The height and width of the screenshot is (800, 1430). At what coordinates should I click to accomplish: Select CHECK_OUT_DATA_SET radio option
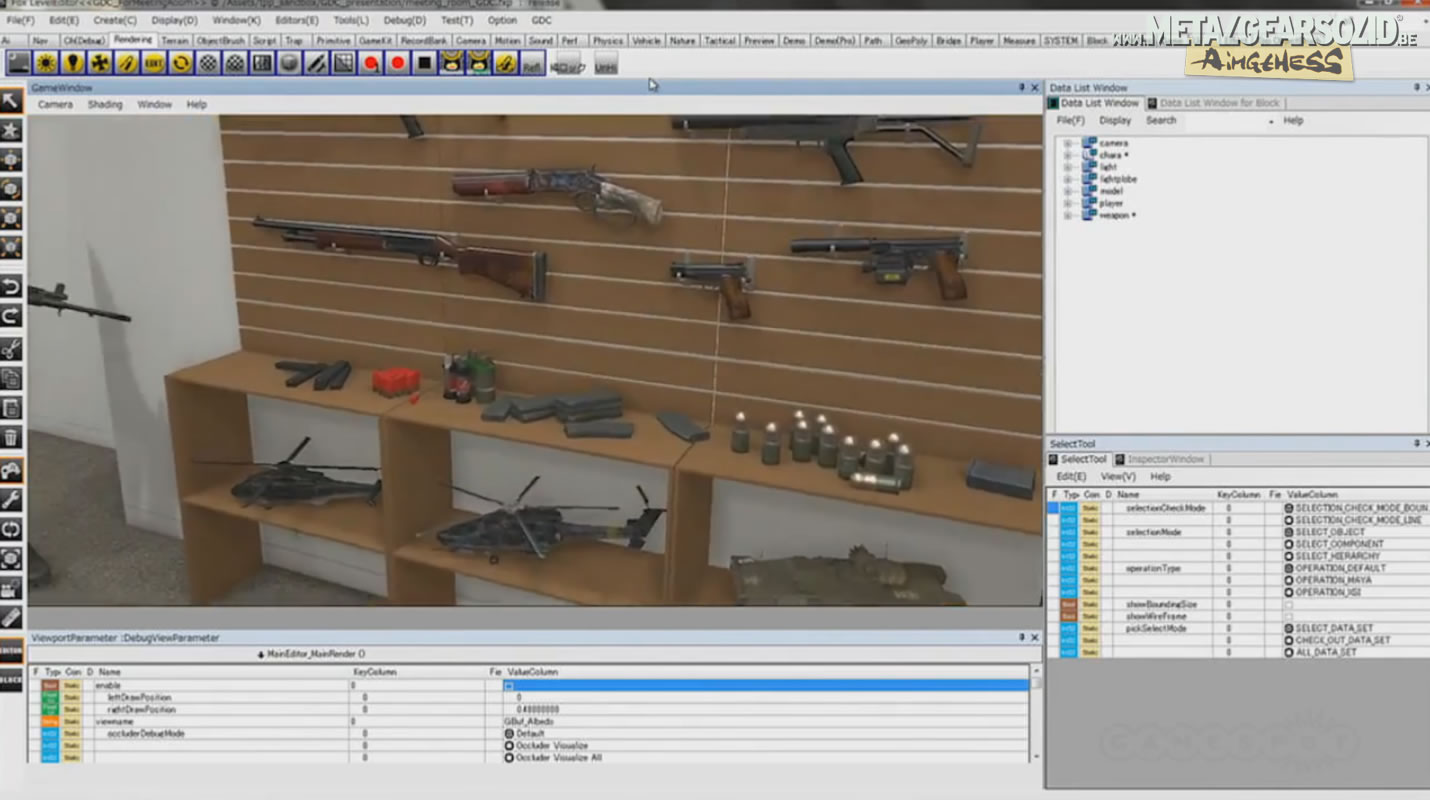coord(1289,640)
